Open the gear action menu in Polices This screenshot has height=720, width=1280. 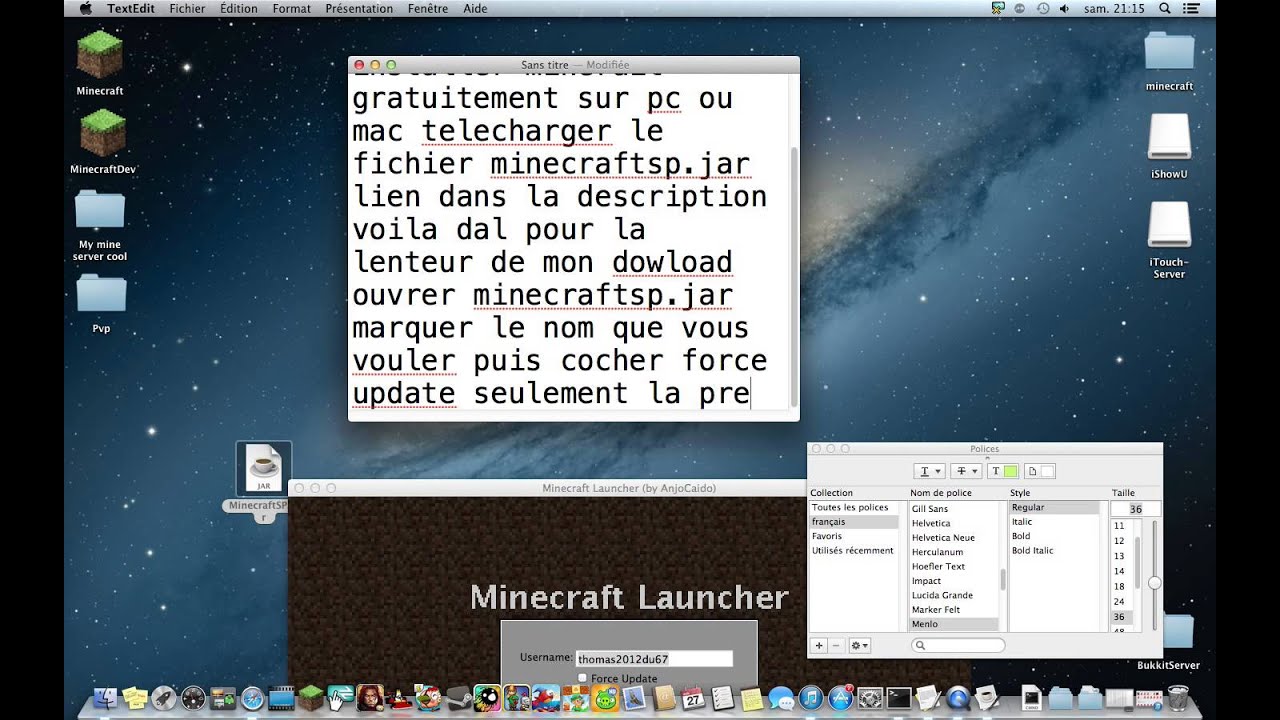(x=860, y=646)
